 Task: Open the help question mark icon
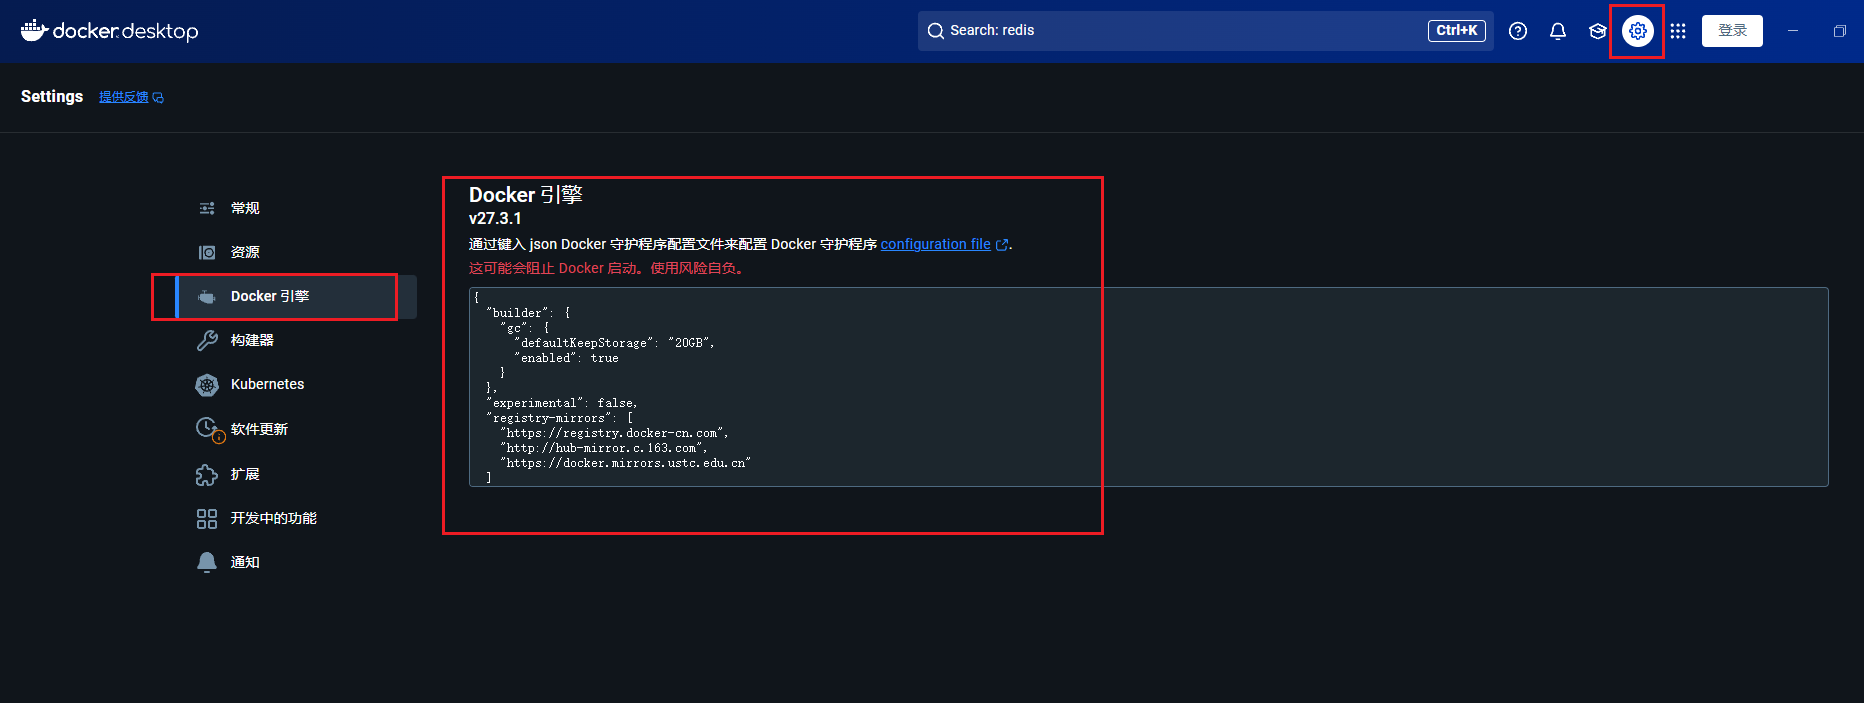tap(1518, 31)
